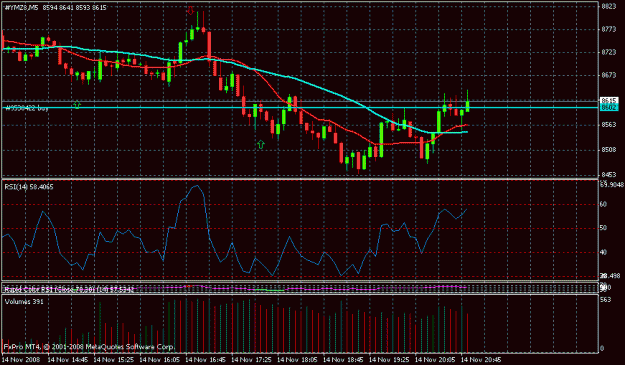Click the 14 Nov 2008 date label
Screen dimensions: 625x365
[x=22, y=359]
